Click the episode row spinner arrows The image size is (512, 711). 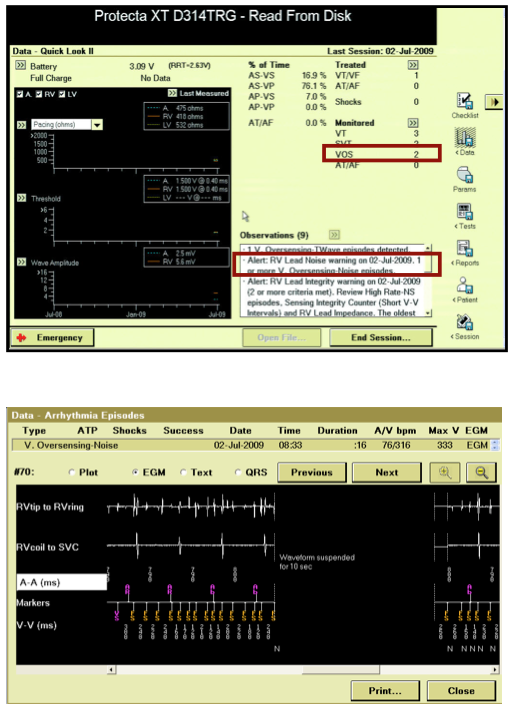coord(495,445)
